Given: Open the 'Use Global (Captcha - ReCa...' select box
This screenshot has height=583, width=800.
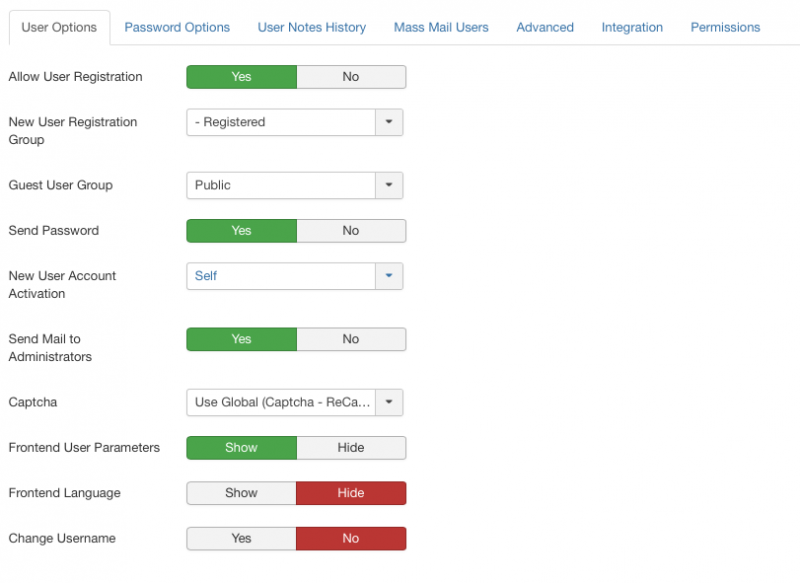Looking at the screenshot, I should 295,402.
